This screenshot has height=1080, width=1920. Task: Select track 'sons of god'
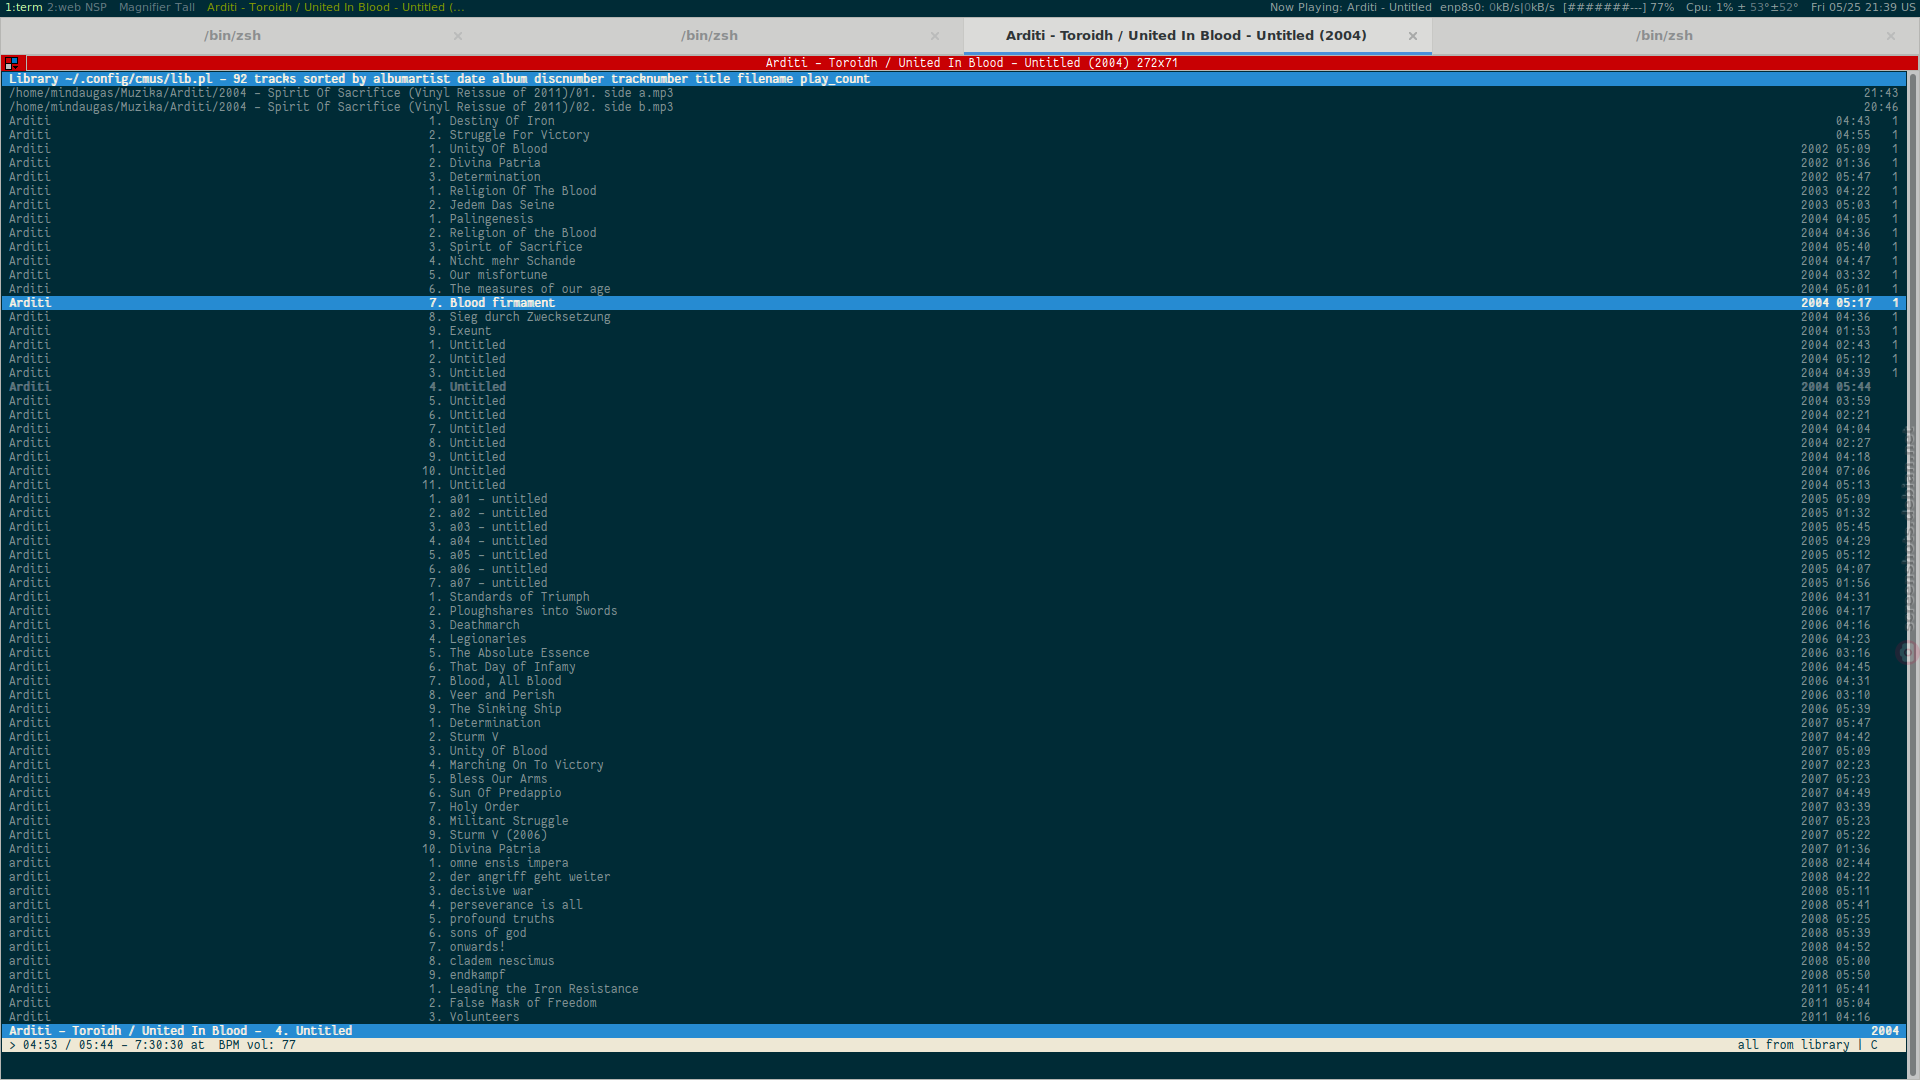click(x=953, y=933)
